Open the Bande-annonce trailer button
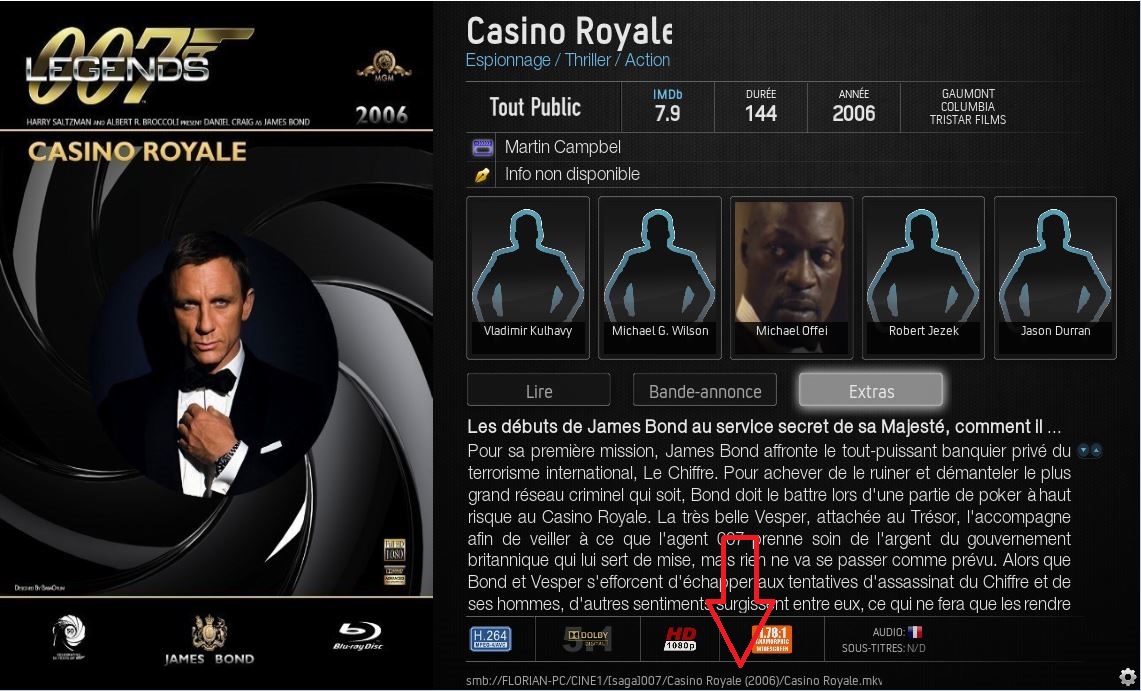1141x691 pixels. pos(705,391)
